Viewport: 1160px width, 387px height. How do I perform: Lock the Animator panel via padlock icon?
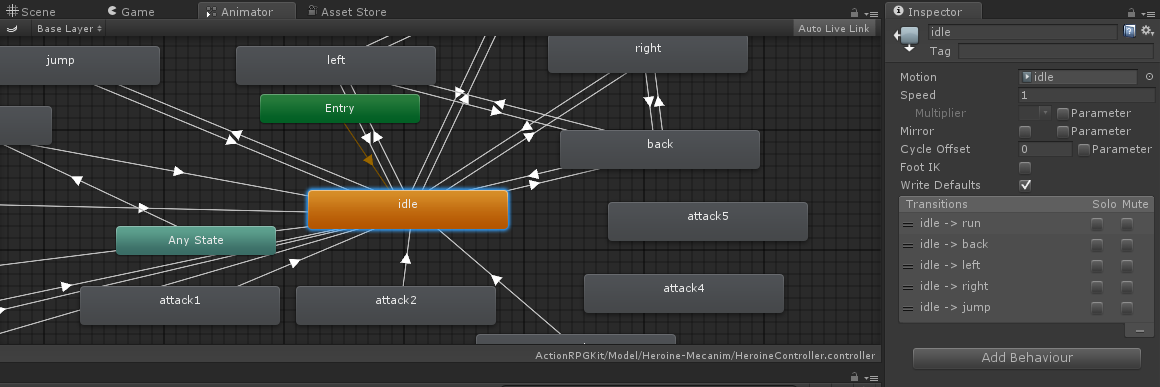(854, 13)
